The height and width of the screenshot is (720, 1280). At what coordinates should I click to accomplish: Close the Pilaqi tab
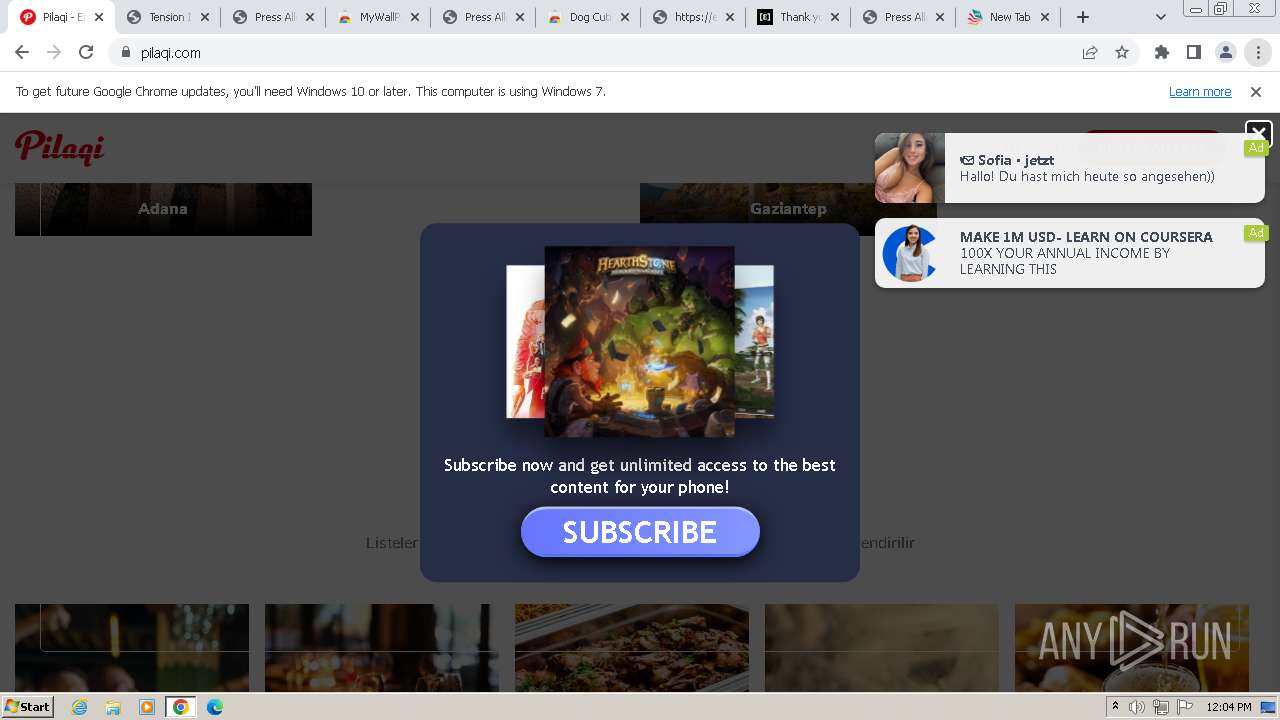99,17
